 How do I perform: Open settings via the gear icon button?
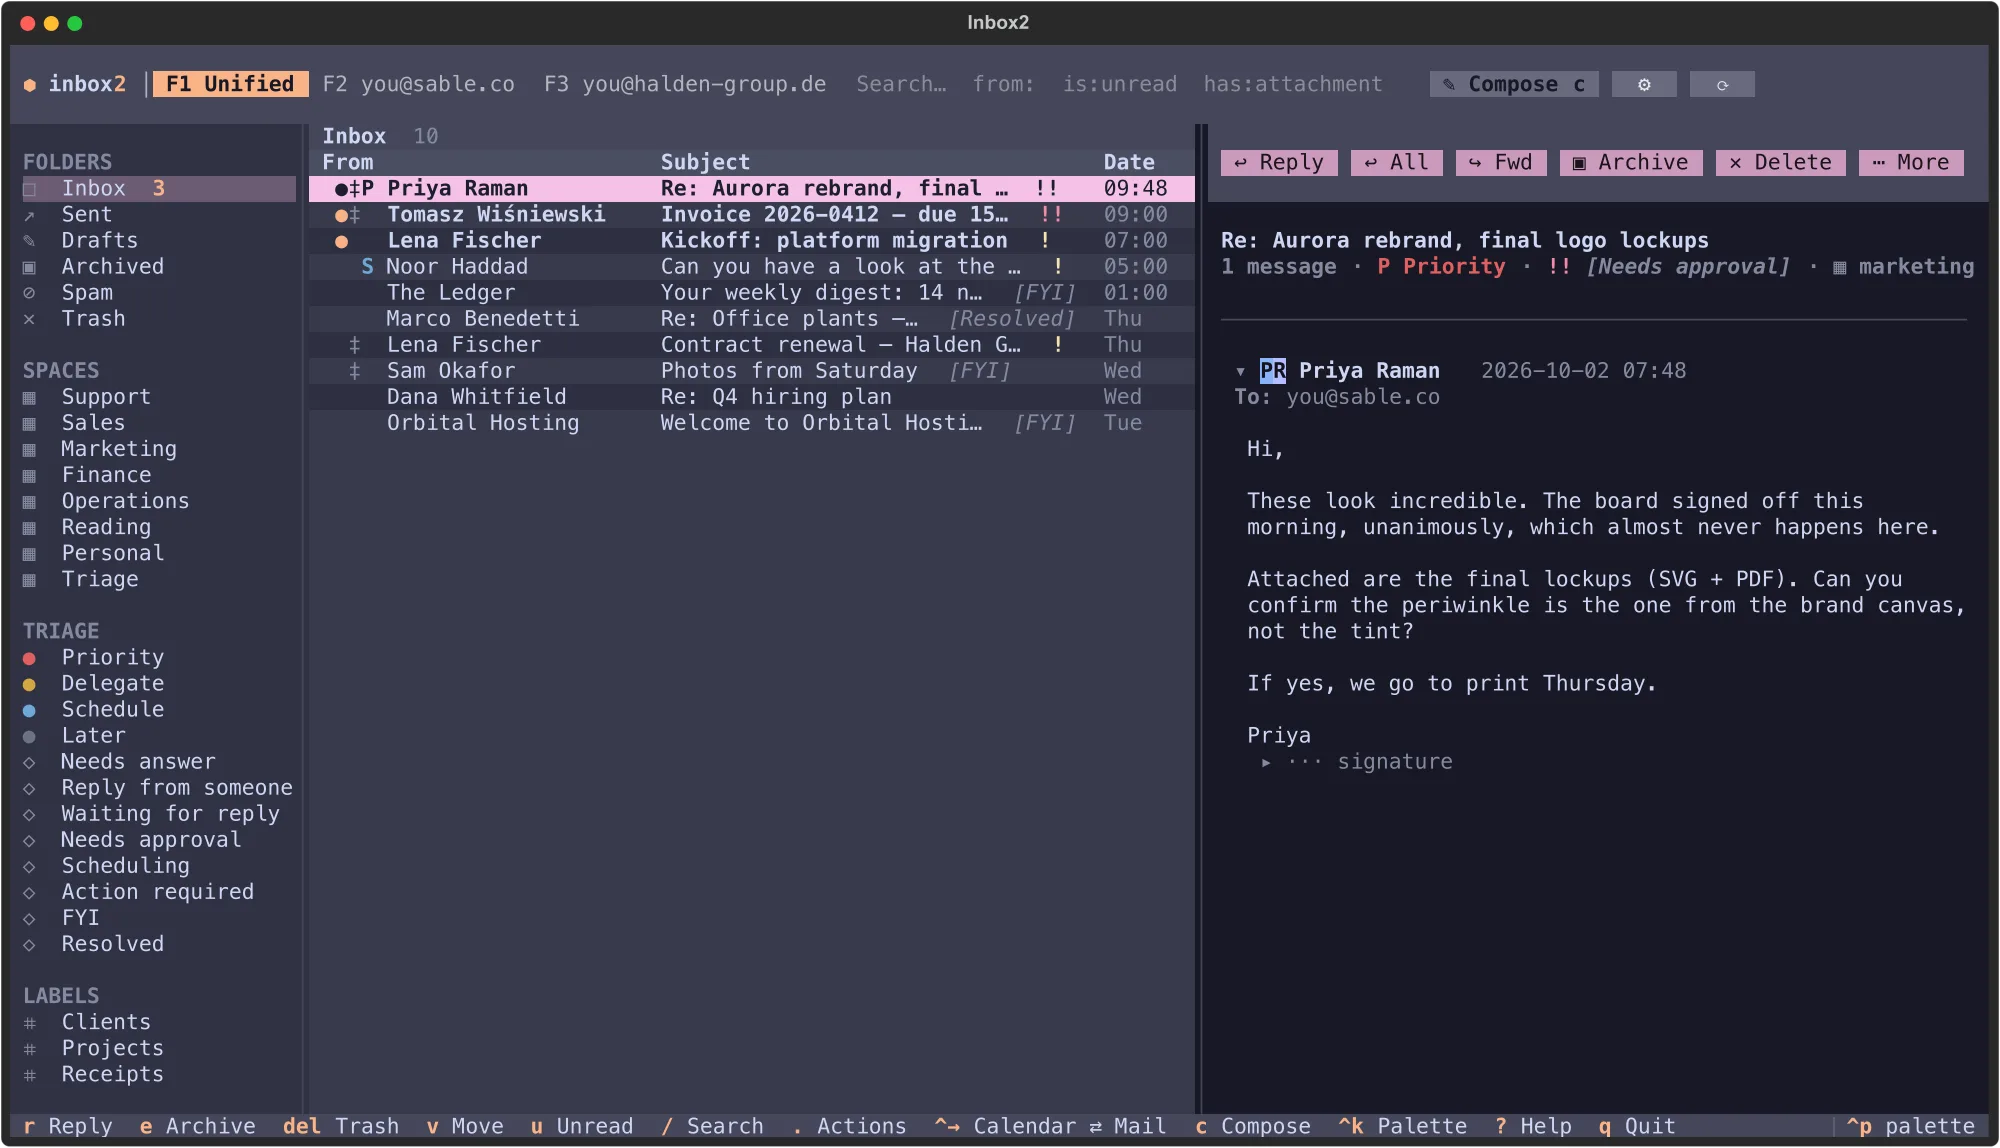click(x=1644, y=85)
